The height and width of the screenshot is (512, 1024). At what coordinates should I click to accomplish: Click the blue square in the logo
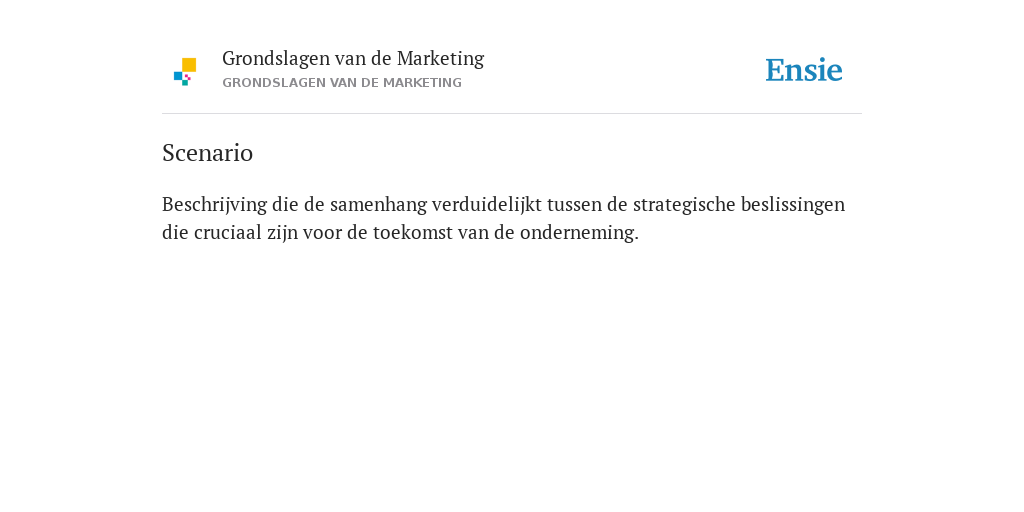pyautogui.click(x=178, y=76)
